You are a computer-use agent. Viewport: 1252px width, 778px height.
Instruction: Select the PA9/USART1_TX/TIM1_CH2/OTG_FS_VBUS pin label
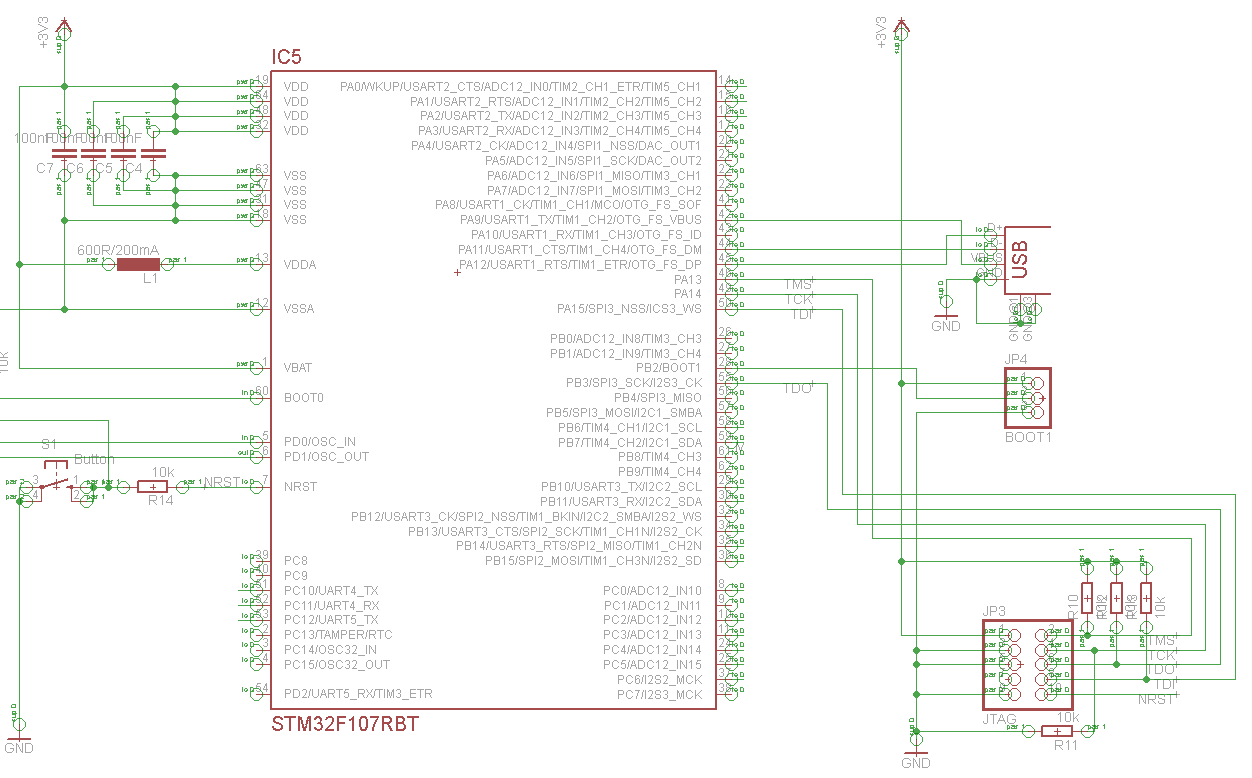click(581, 220)
